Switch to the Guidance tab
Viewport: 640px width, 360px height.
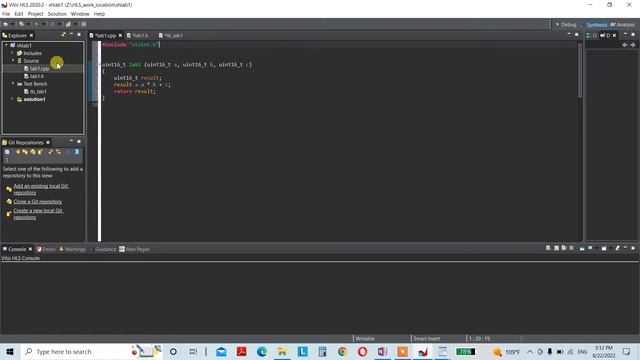(103, 249)
